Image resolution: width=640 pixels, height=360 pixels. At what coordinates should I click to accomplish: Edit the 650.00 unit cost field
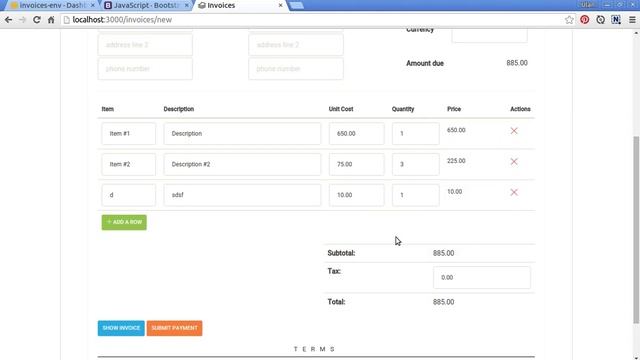coord(356,133)
